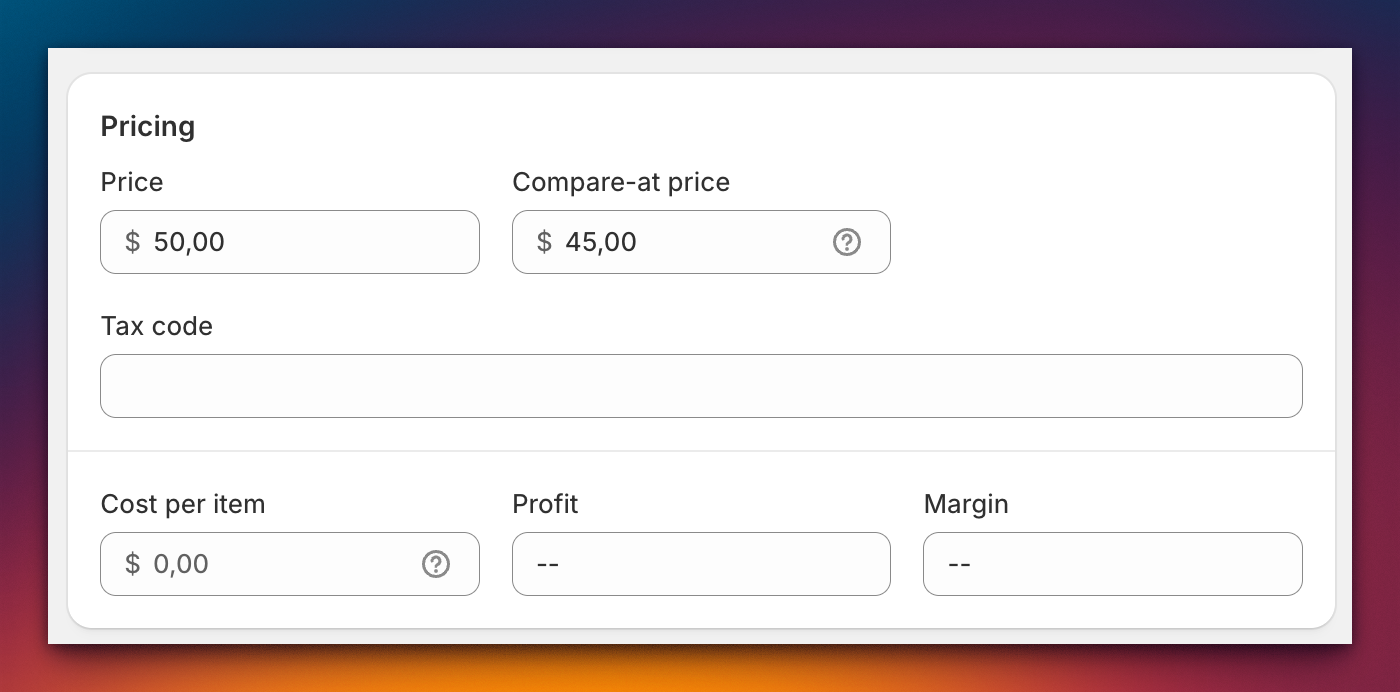
Task: Click the Price label text
Action: [x=131, y=182]
